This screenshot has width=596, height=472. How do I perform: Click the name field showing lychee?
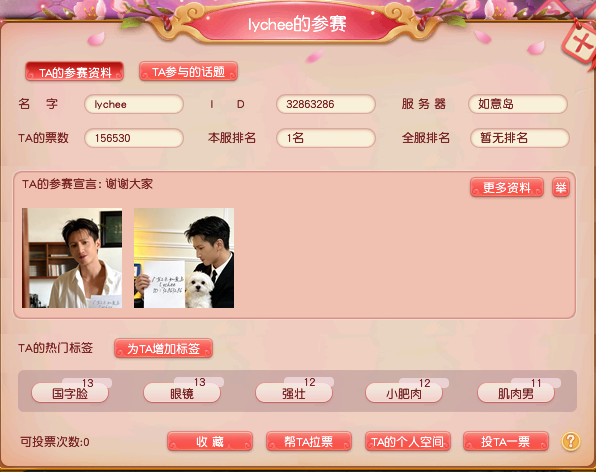click(x=134, y=104)
